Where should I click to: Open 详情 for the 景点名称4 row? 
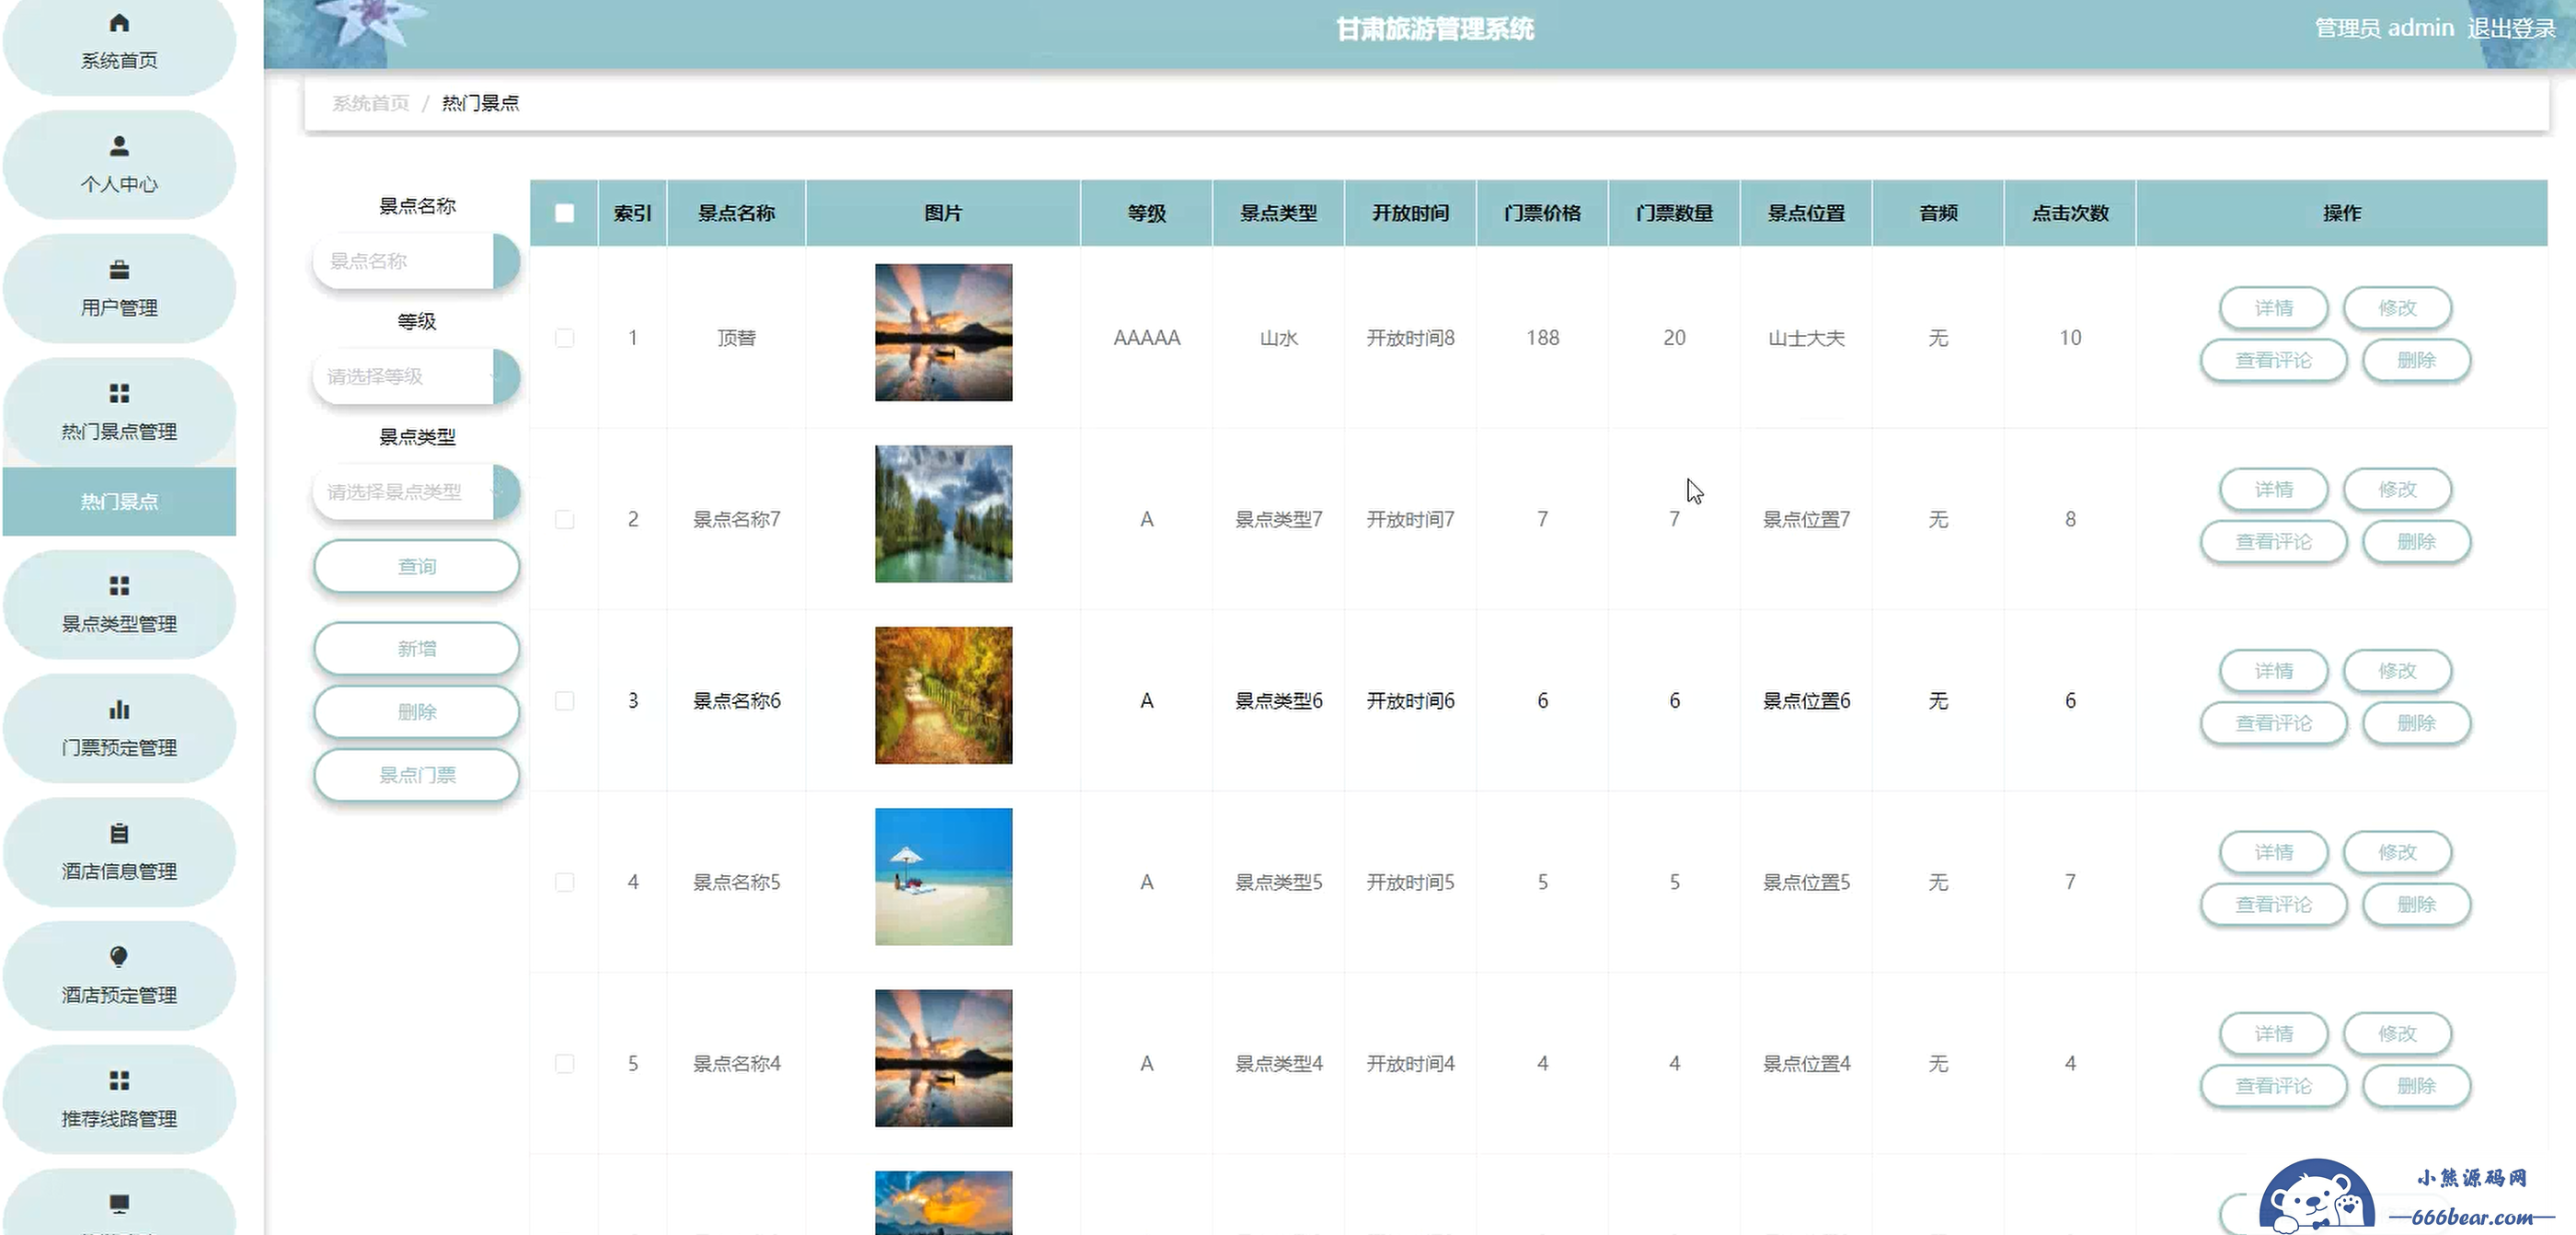coord(2274,1033)
